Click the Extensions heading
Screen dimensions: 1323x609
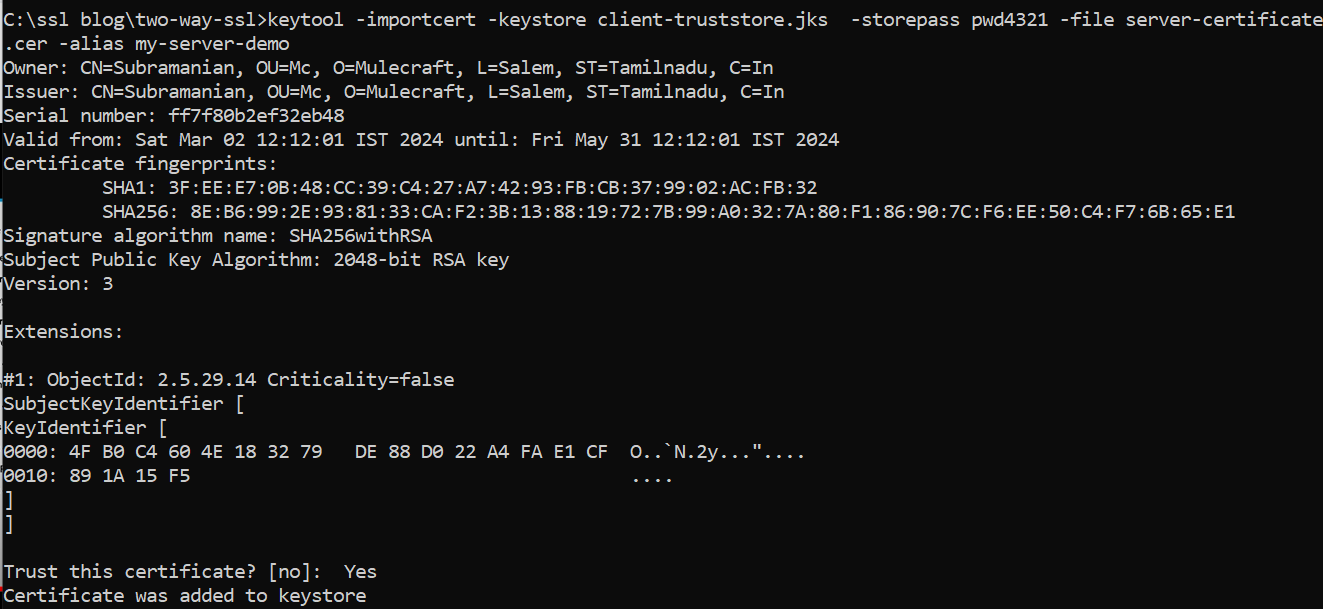[63, 332]
